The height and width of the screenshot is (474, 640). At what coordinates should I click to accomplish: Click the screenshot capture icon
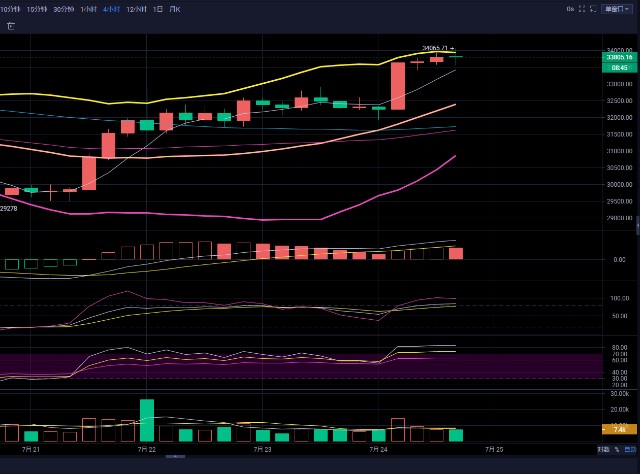tap(593, 9)
